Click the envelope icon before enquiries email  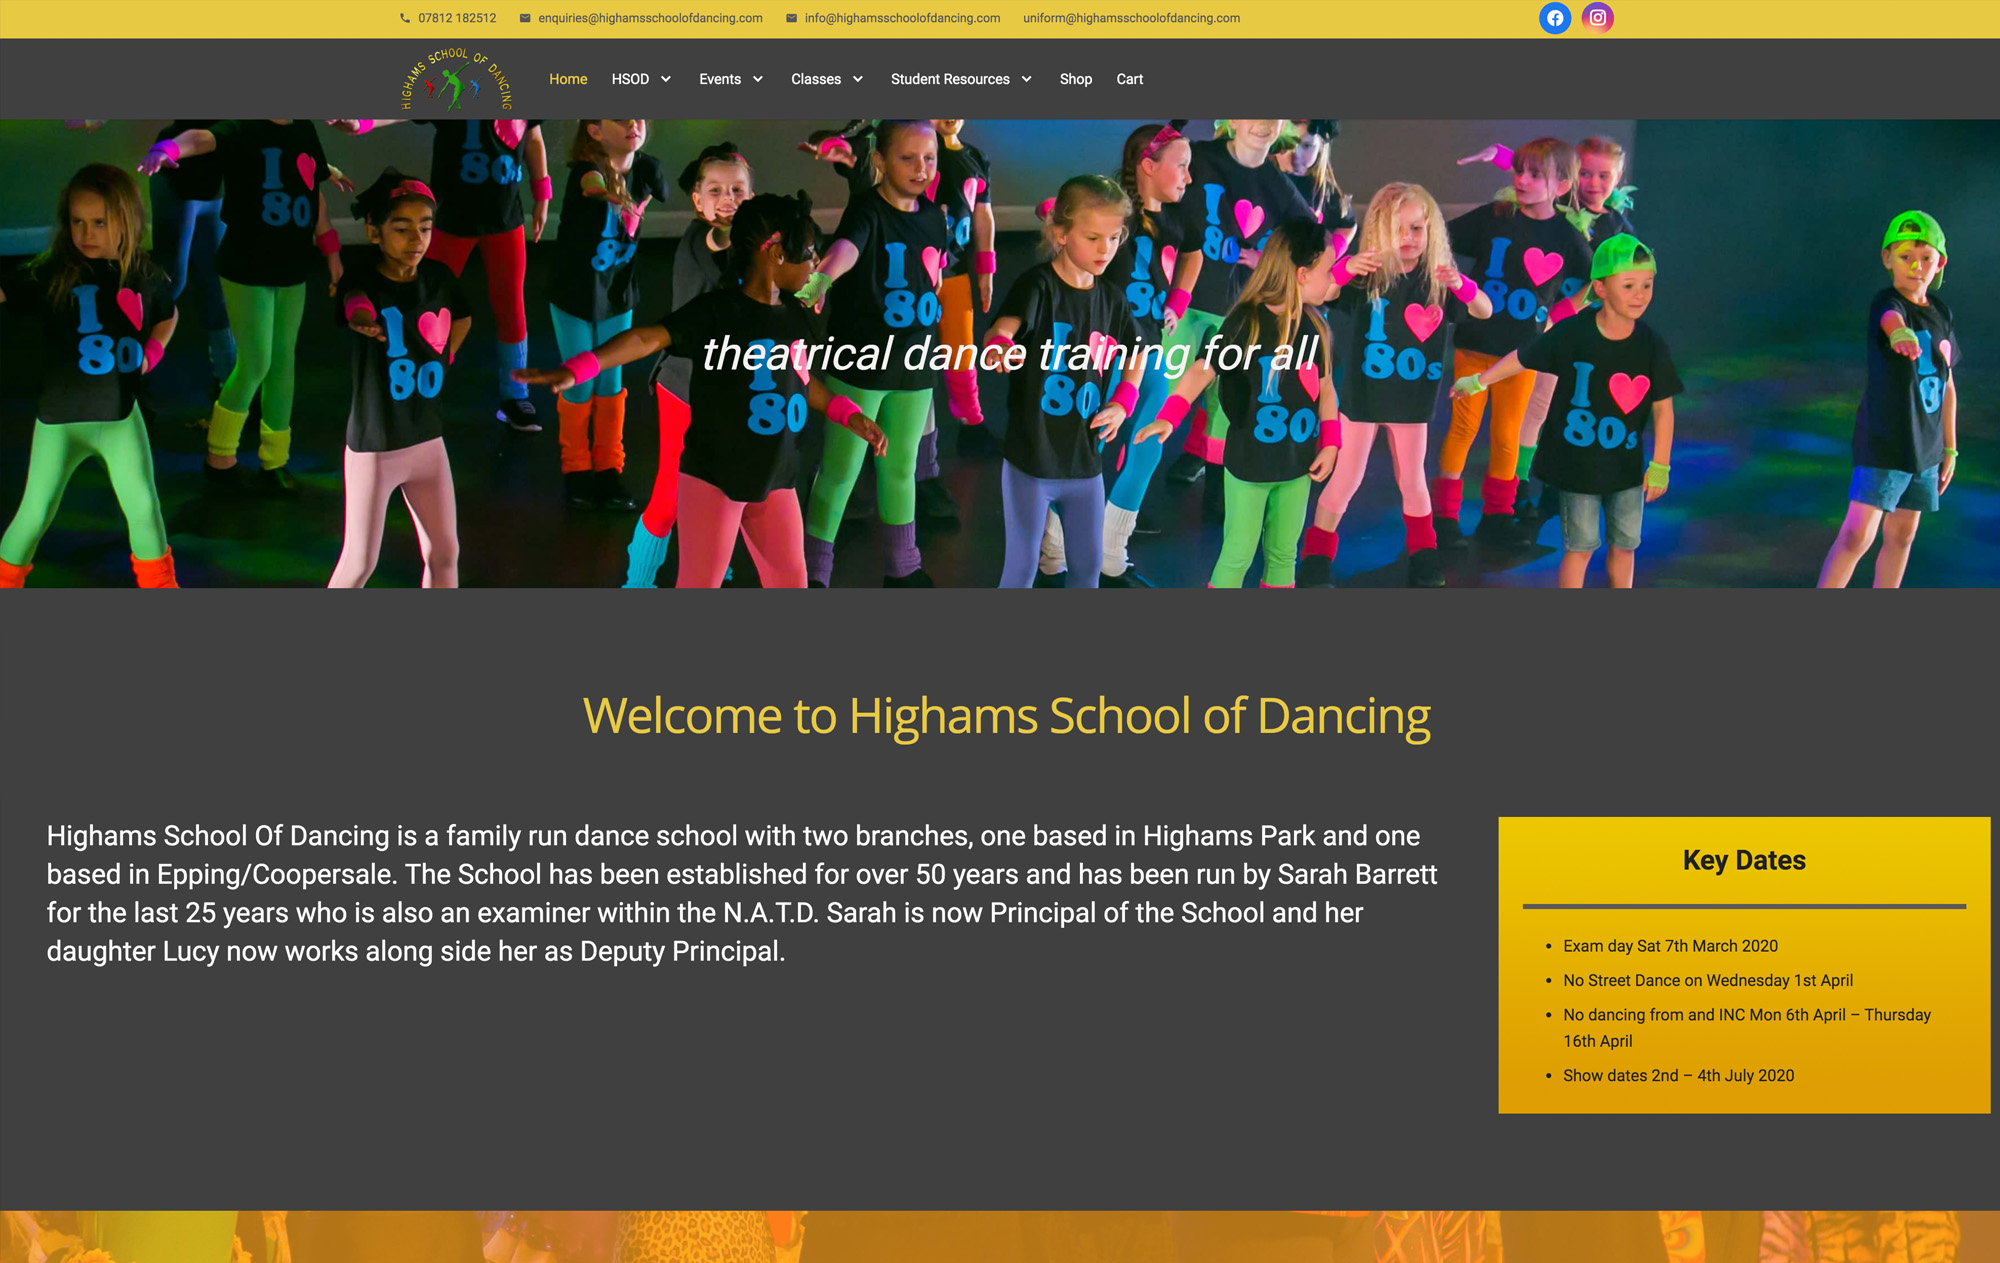525,18
